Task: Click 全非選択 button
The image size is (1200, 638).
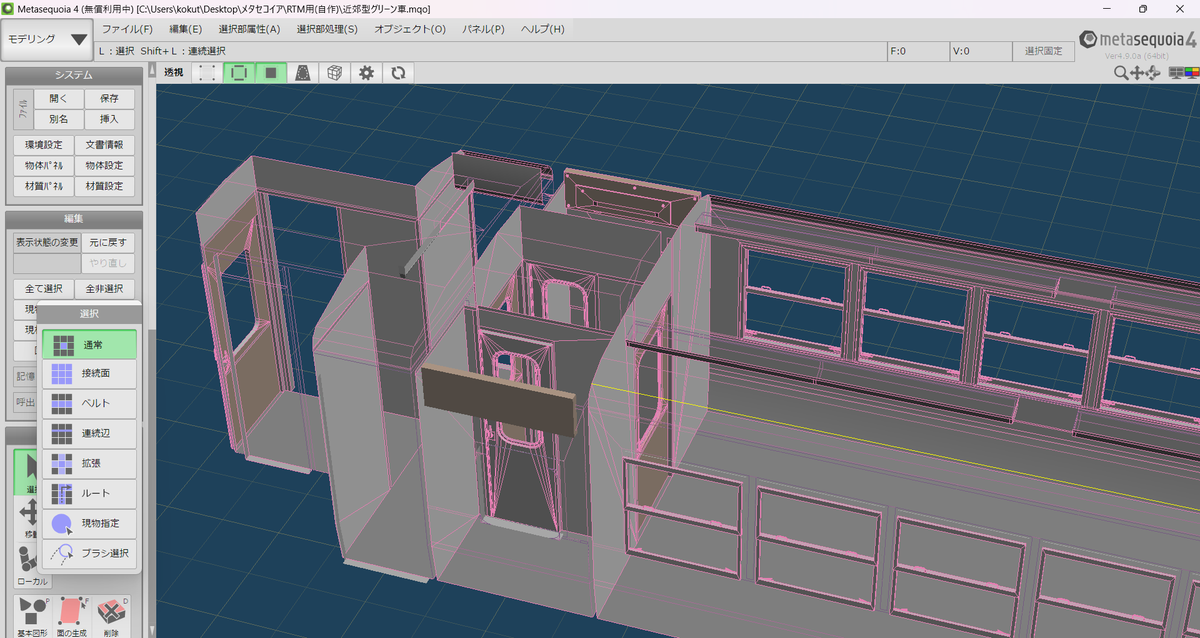Action: tap(104, 289)
